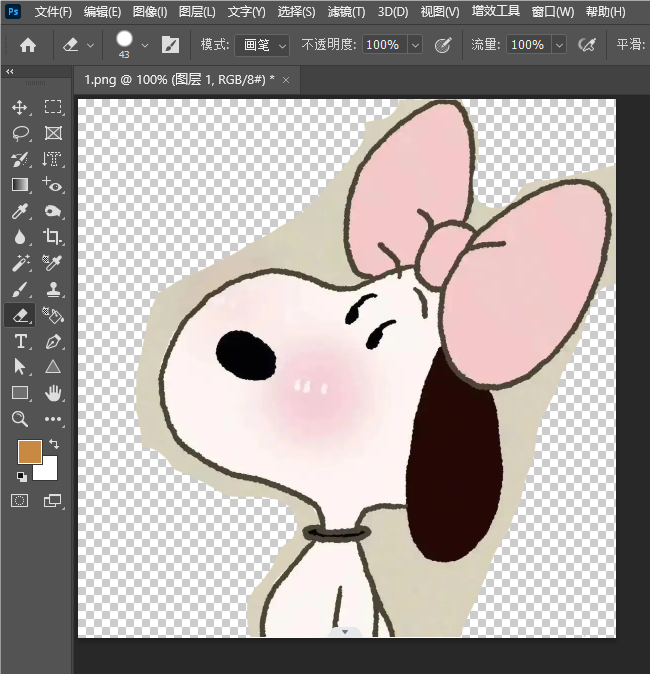Select the Move tool
The image size is (650, 674).
click(20, 107)
